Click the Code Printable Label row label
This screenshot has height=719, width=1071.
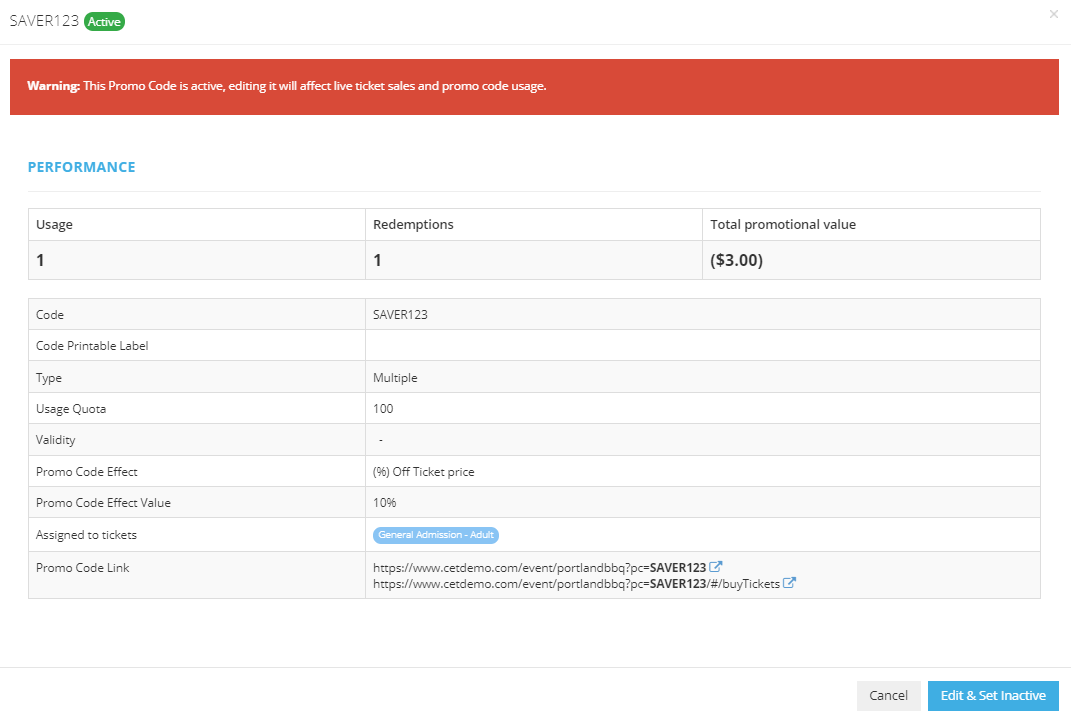(x=92, y=346)
